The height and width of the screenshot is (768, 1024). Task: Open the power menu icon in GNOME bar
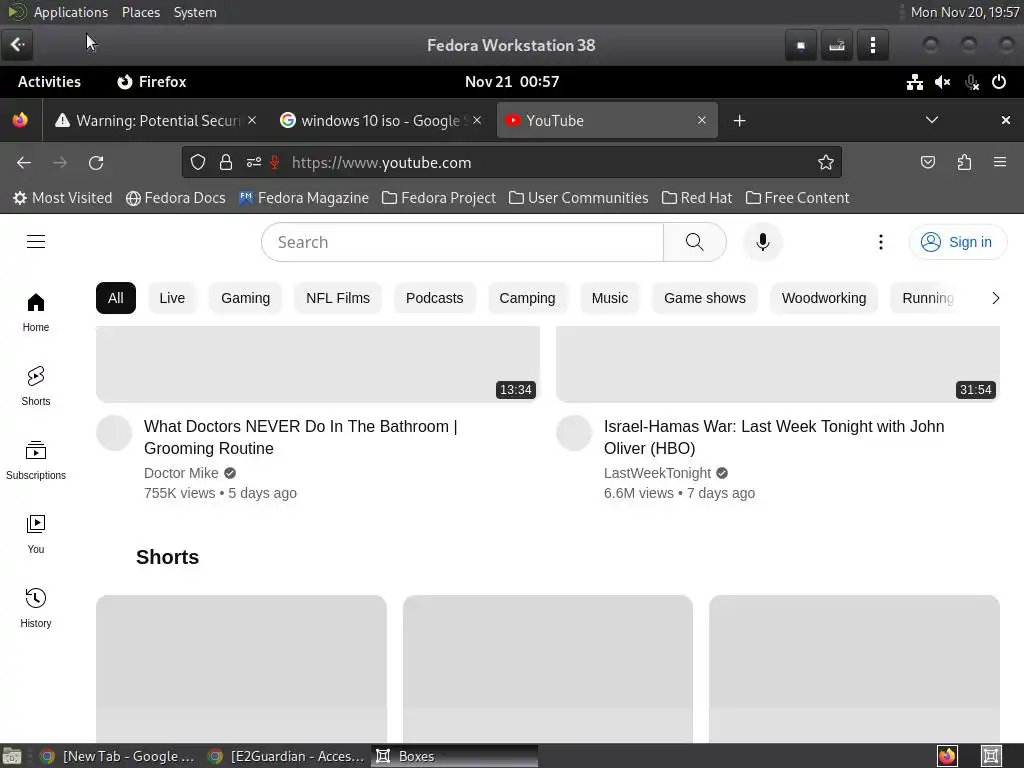[999, 82]
